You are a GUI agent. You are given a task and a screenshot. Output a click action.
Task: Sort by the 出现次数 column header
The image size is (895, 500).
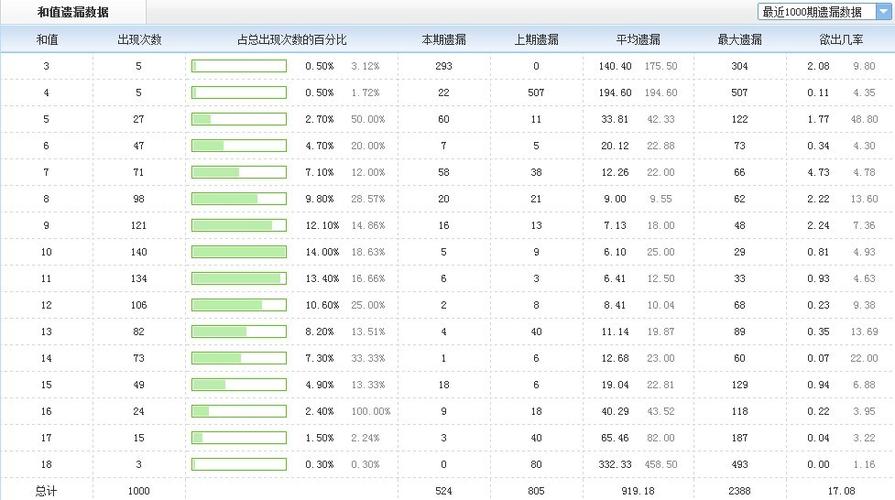pyautogui.click(x=139, y=39)
